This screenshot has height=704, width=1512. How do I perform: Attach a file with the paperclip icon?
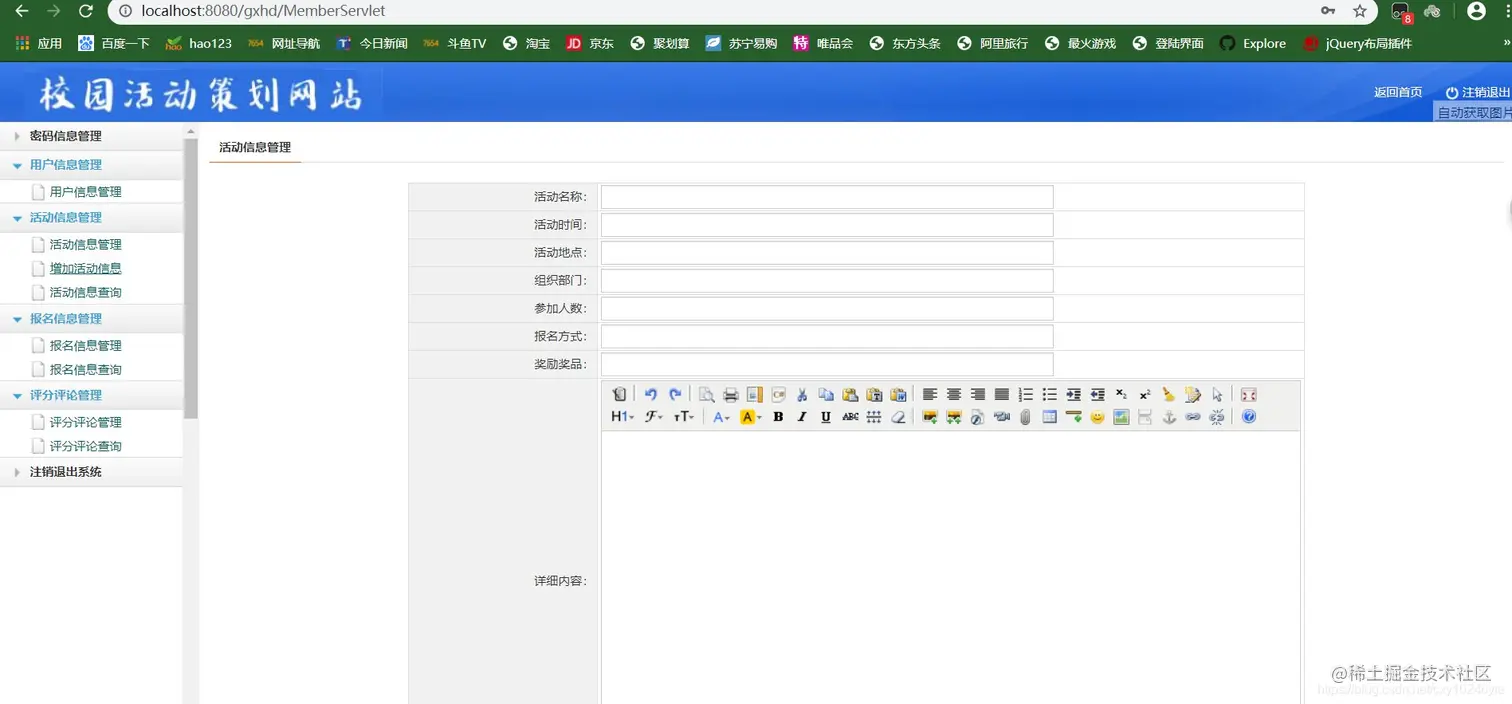tap(1025, 417)
